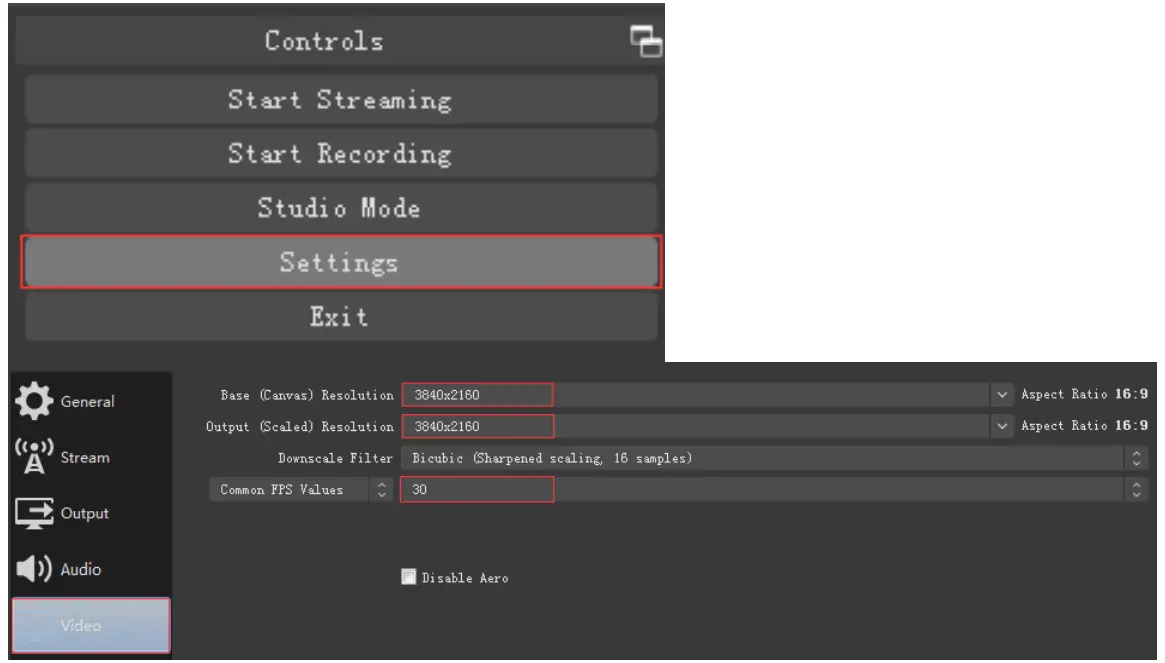
Task: Open the Downscale Filter dropdown
Action: click(773, 458)
